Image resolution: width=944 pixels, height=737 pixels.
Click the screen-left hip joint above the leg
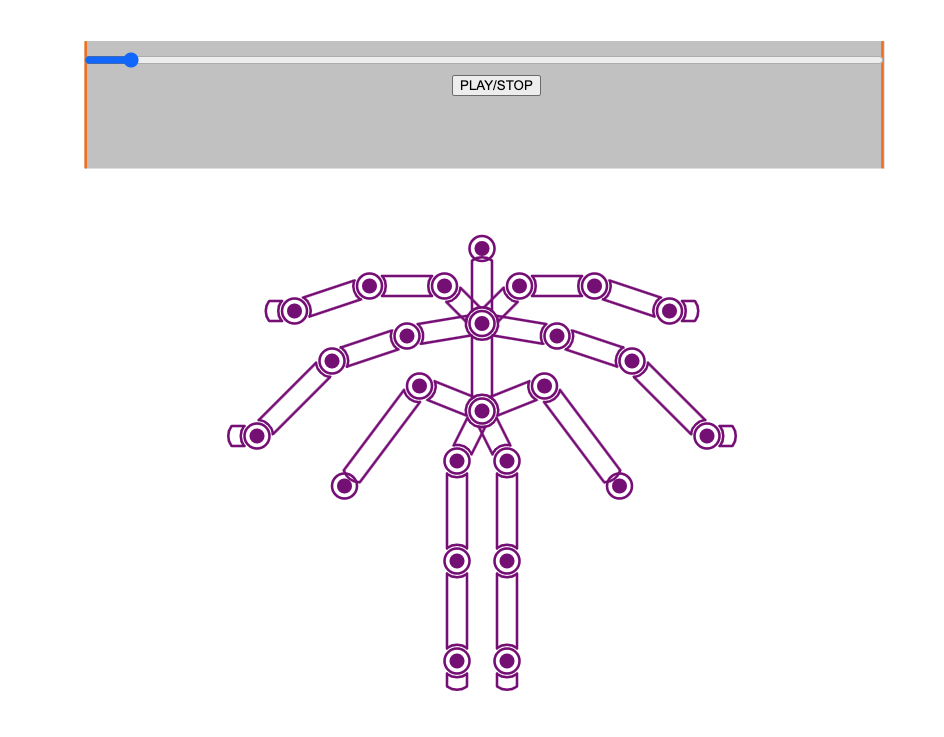coord(457,461)
